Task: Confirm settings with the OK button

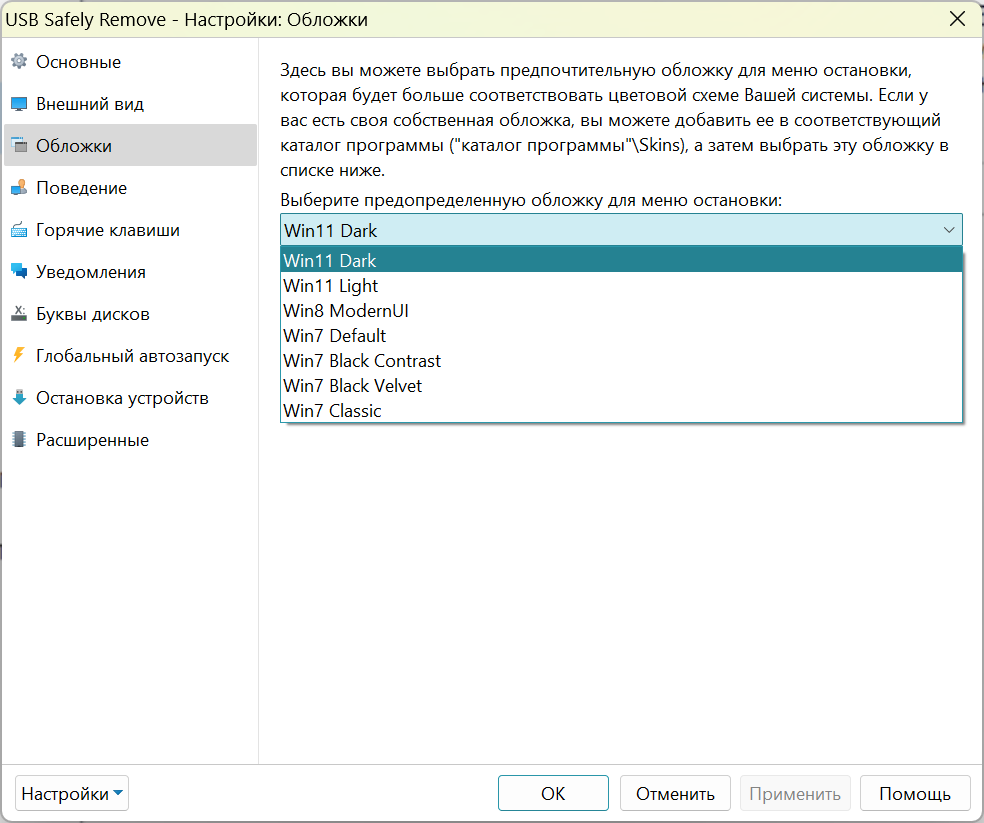Action: point(553,793)
